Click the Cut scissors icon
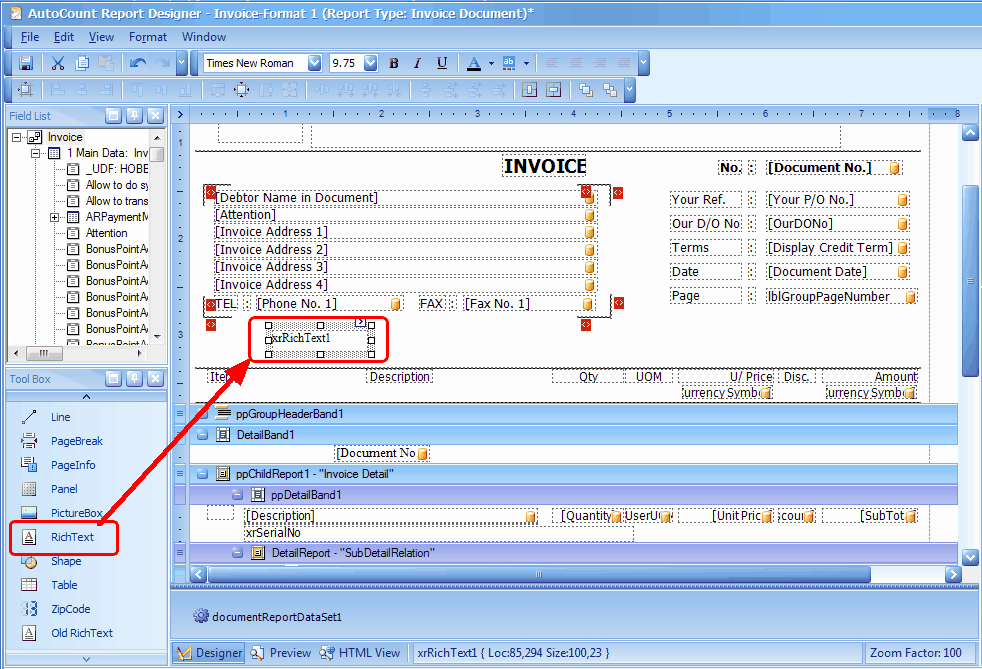Viewport: 982px width, 669px height. (58, 63)
